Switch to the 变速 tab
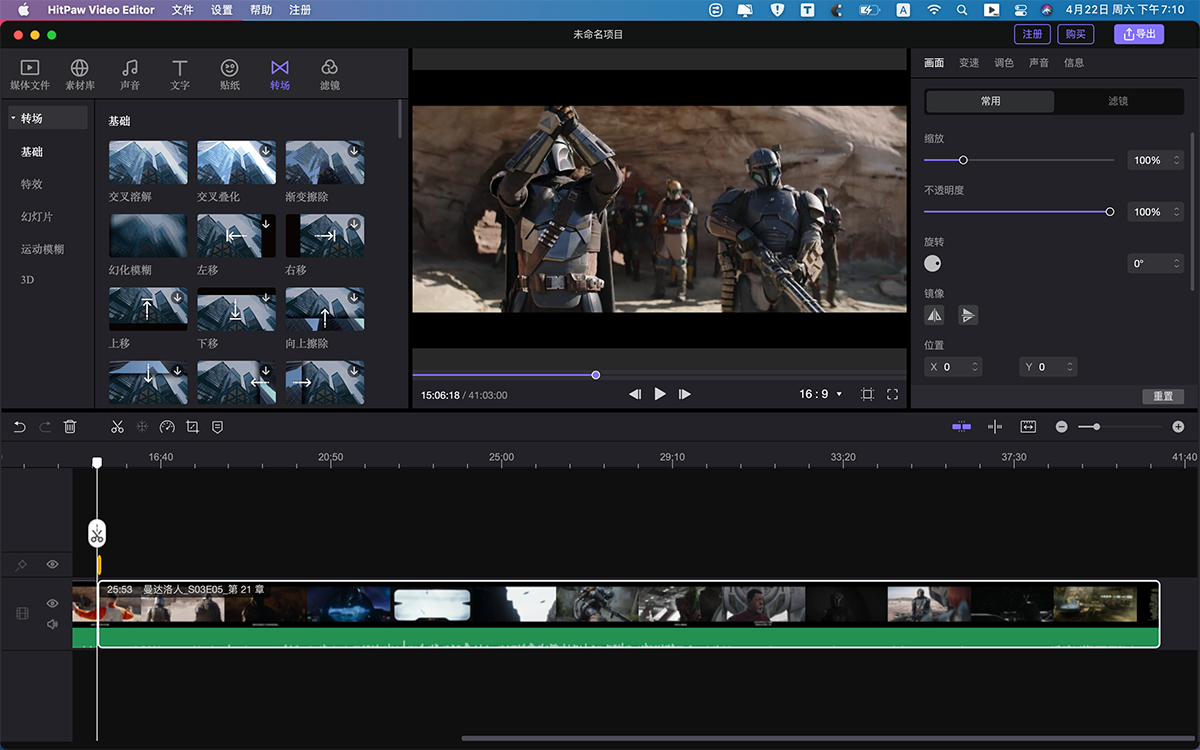The image size is (1200, 750). (969, 62)
